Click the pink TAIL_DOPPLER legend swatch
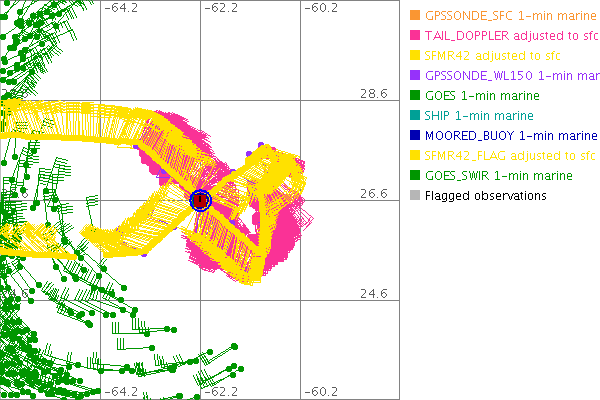The height and width of the screenshot is (400, 600). (414, 35)
